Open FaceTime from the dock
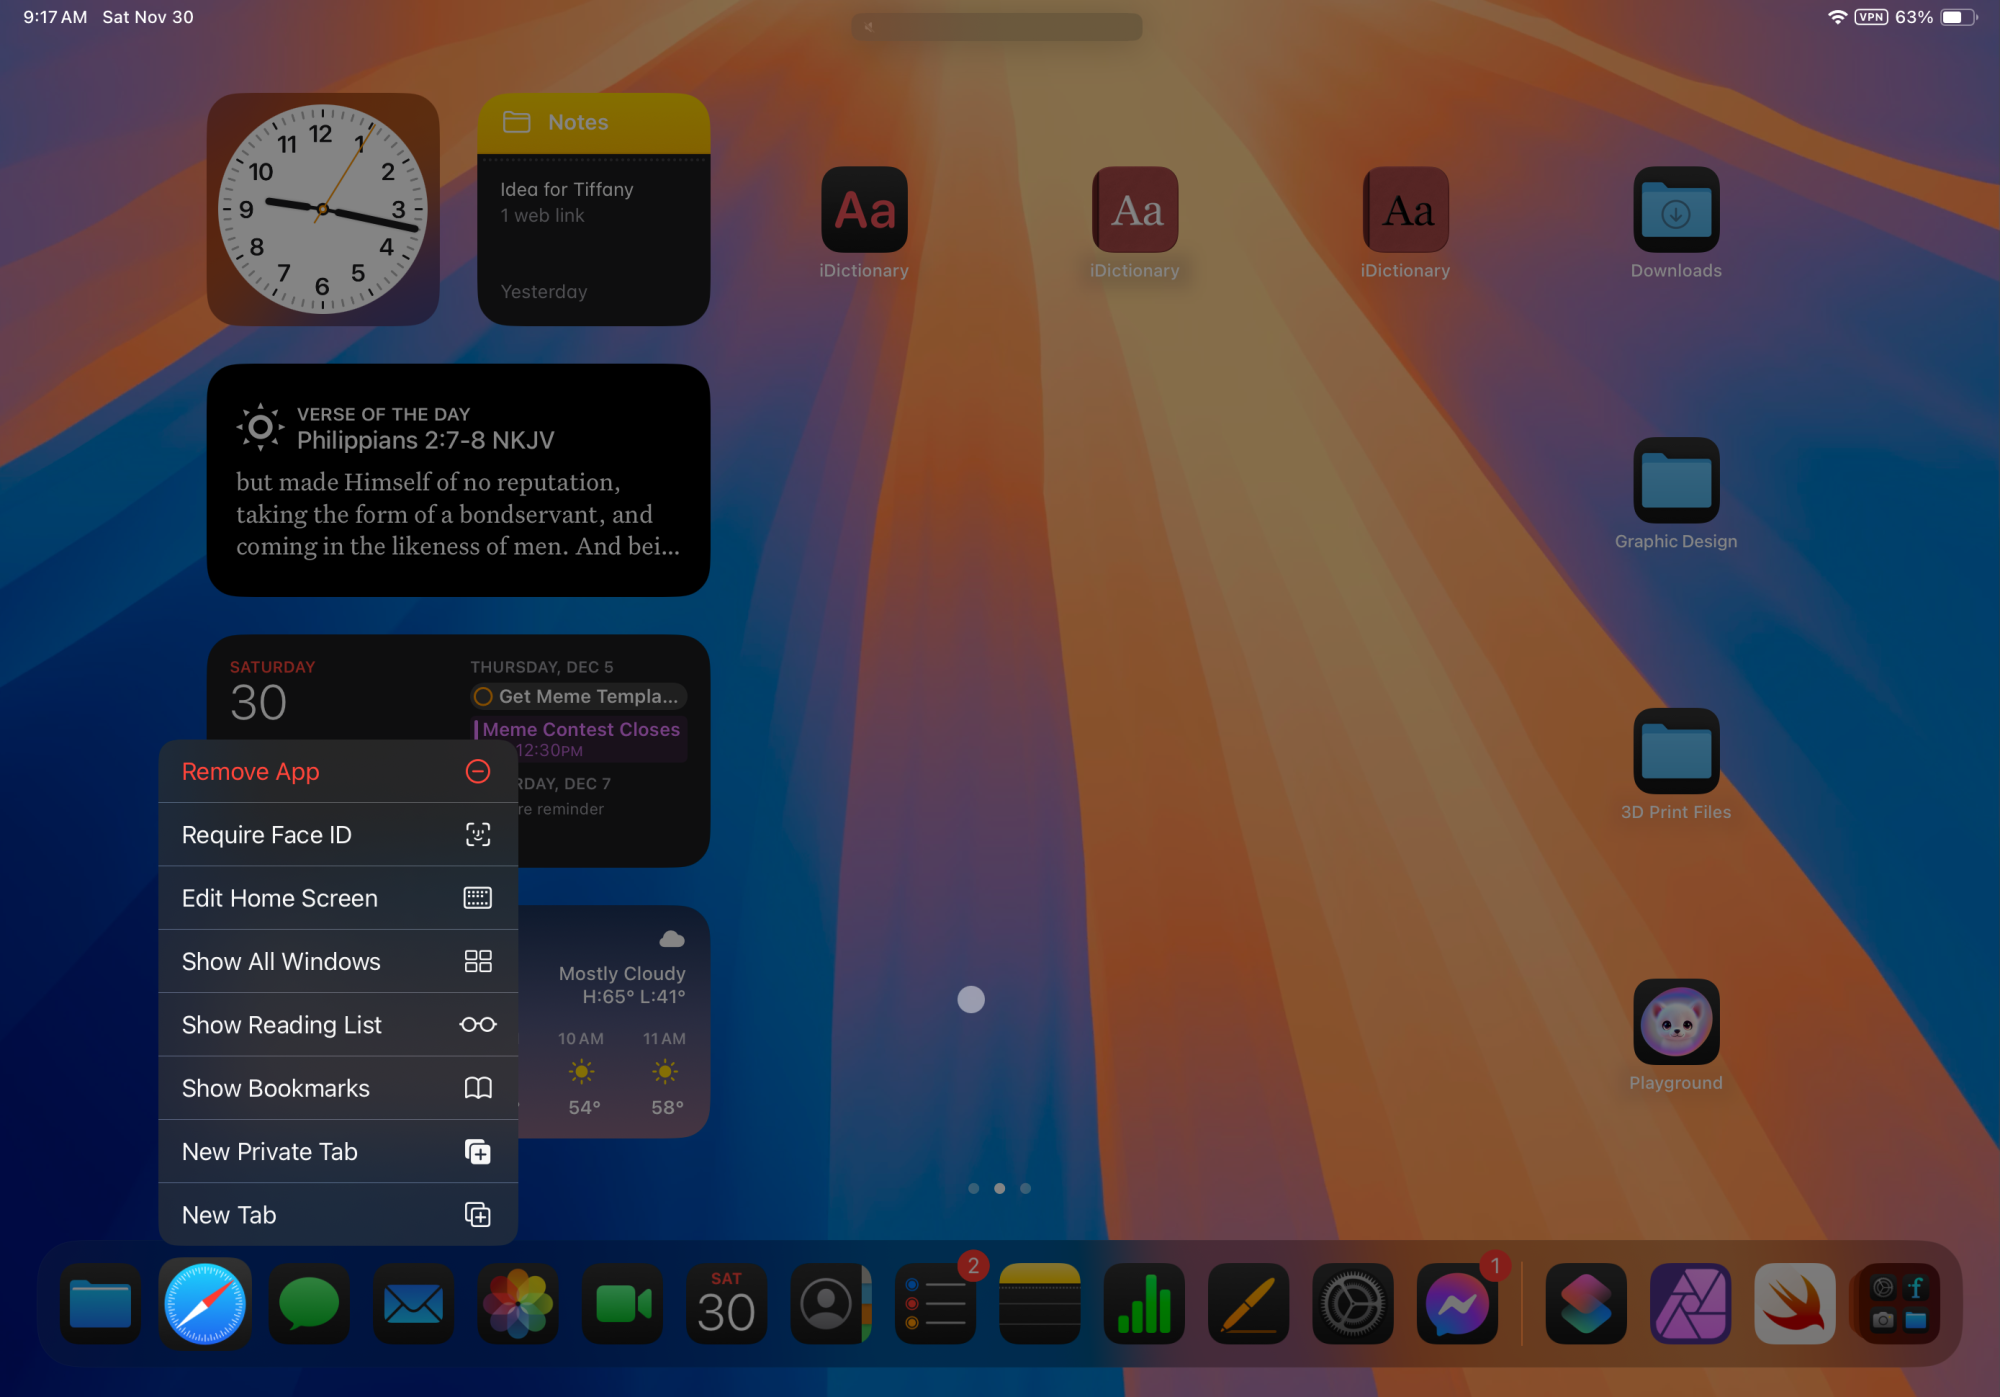2000x1397 pixels. pos(622,1304)
